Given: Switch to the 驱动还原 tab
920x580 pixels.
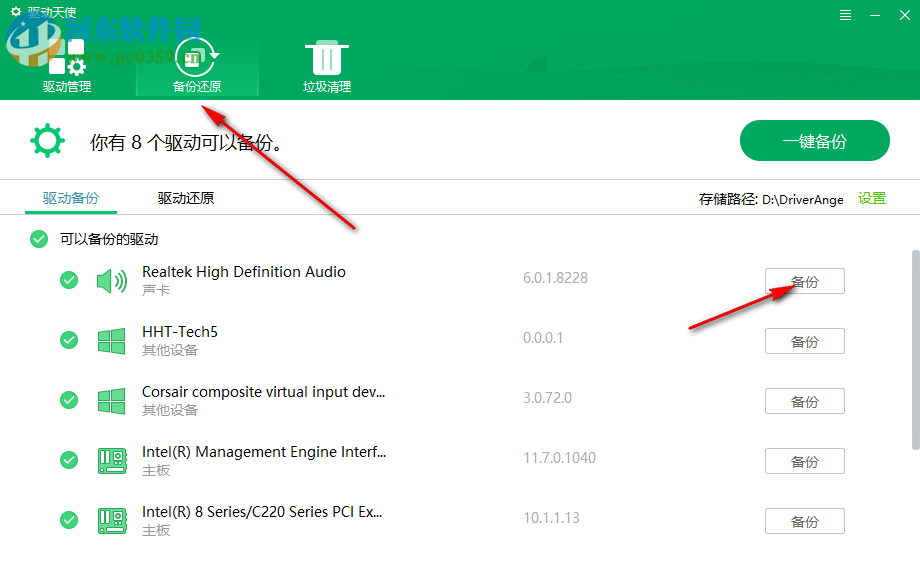Looking at the screenshot, I should tap(185, 197).
